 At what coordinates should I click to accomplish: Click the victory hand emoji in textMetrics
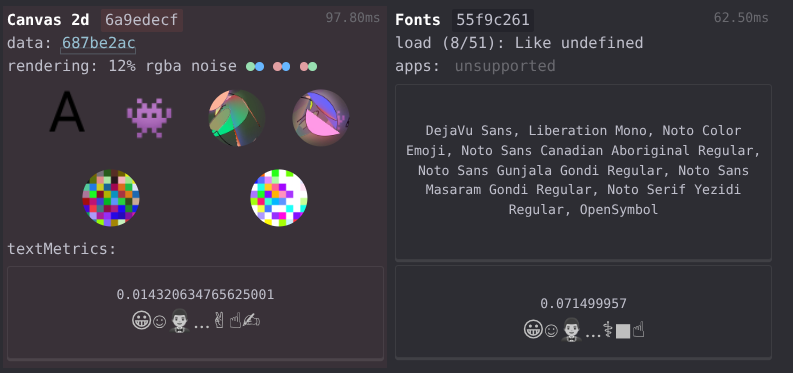point(219,321)
